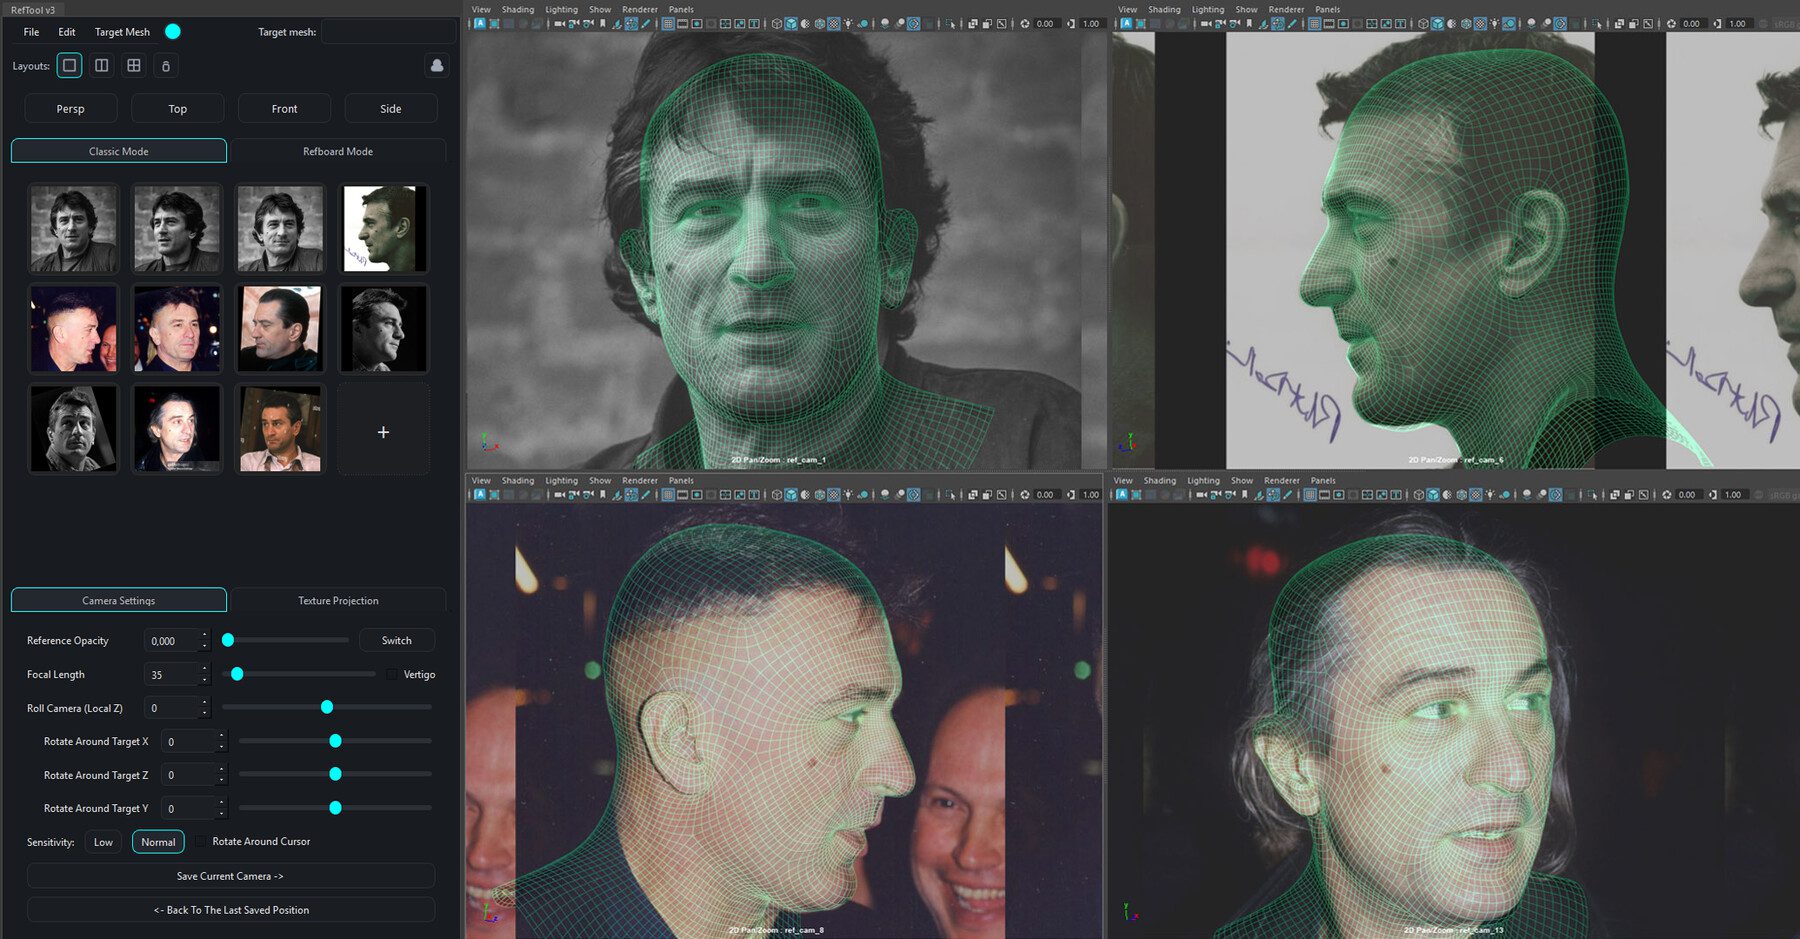This screenshot has width=1800, height=939.
Task: Click the lock icon beside layout buttons
Action: tap(166, 66)
